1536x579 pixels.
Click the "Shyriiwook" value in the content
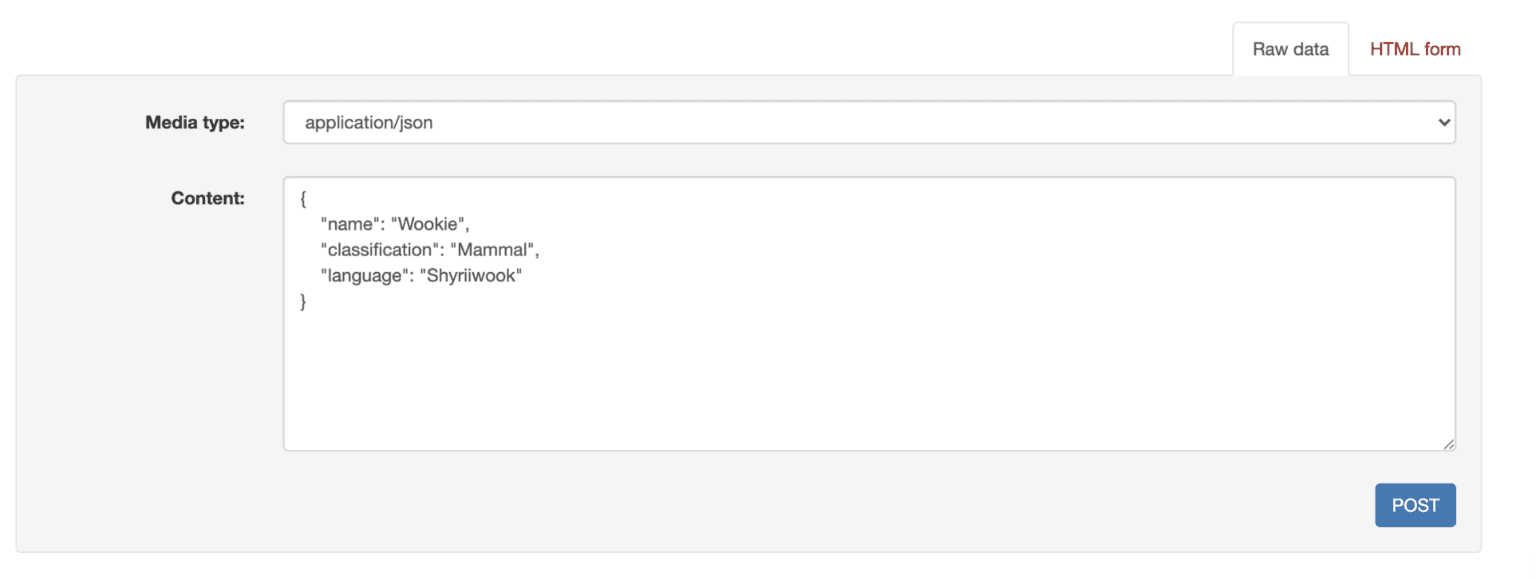tap(471, 276)
